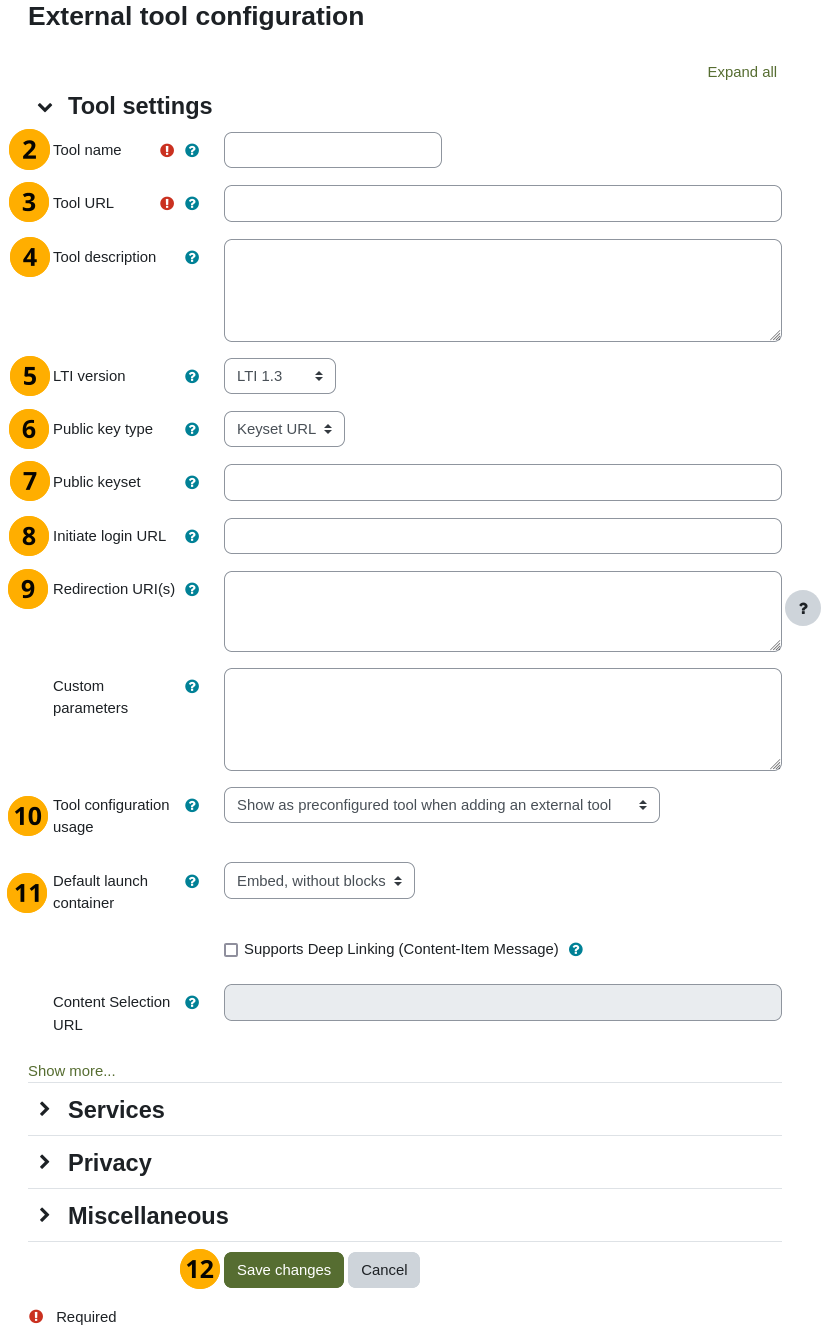Show help for Tool description

192,257
